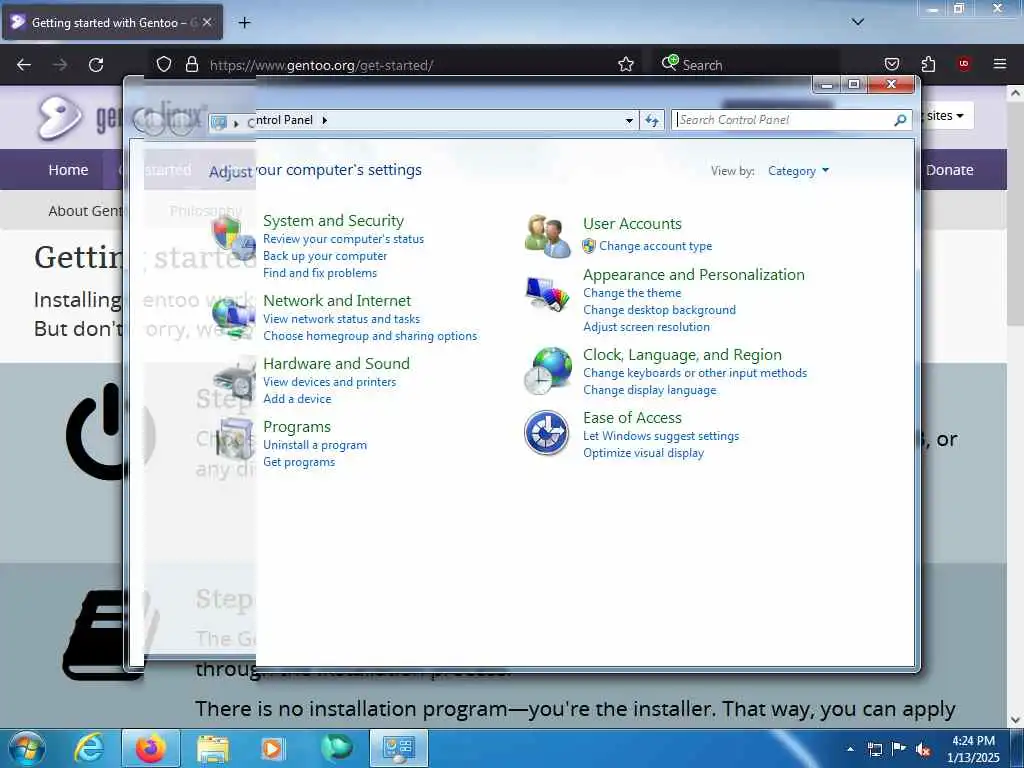Change keyboards or other input methods

695,373
